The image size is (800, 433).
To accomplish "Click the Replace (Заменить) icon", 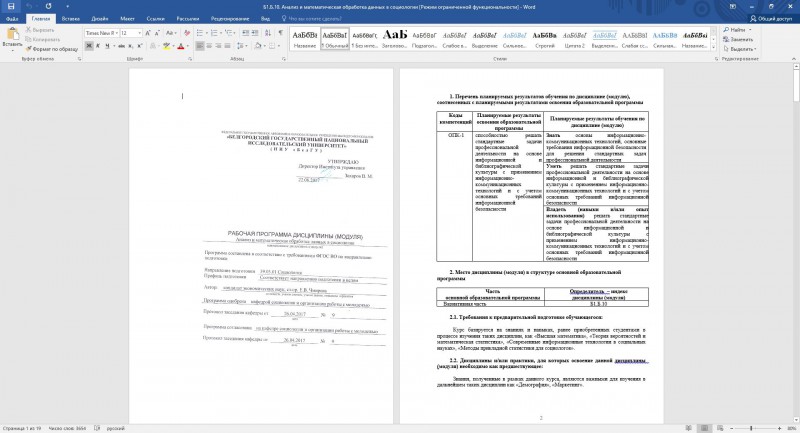I will pos(738,39).
